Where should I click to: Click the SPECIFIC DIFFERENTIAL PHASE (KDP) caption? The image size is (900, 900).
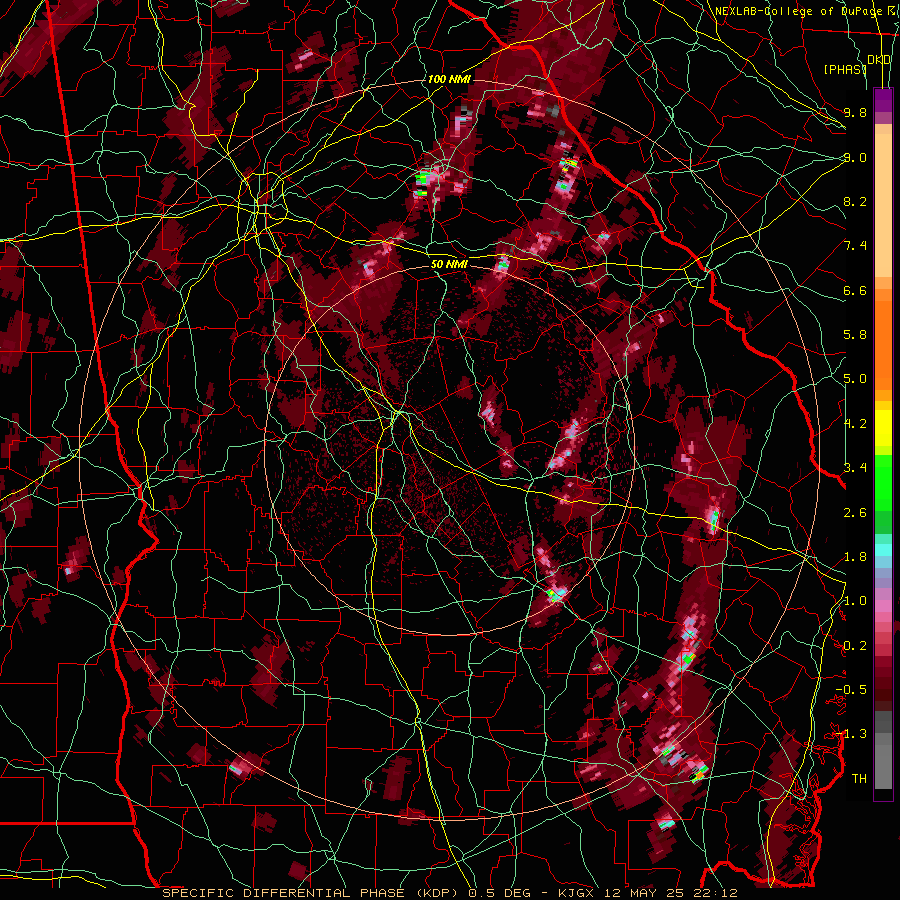click(x=312, y=893)
